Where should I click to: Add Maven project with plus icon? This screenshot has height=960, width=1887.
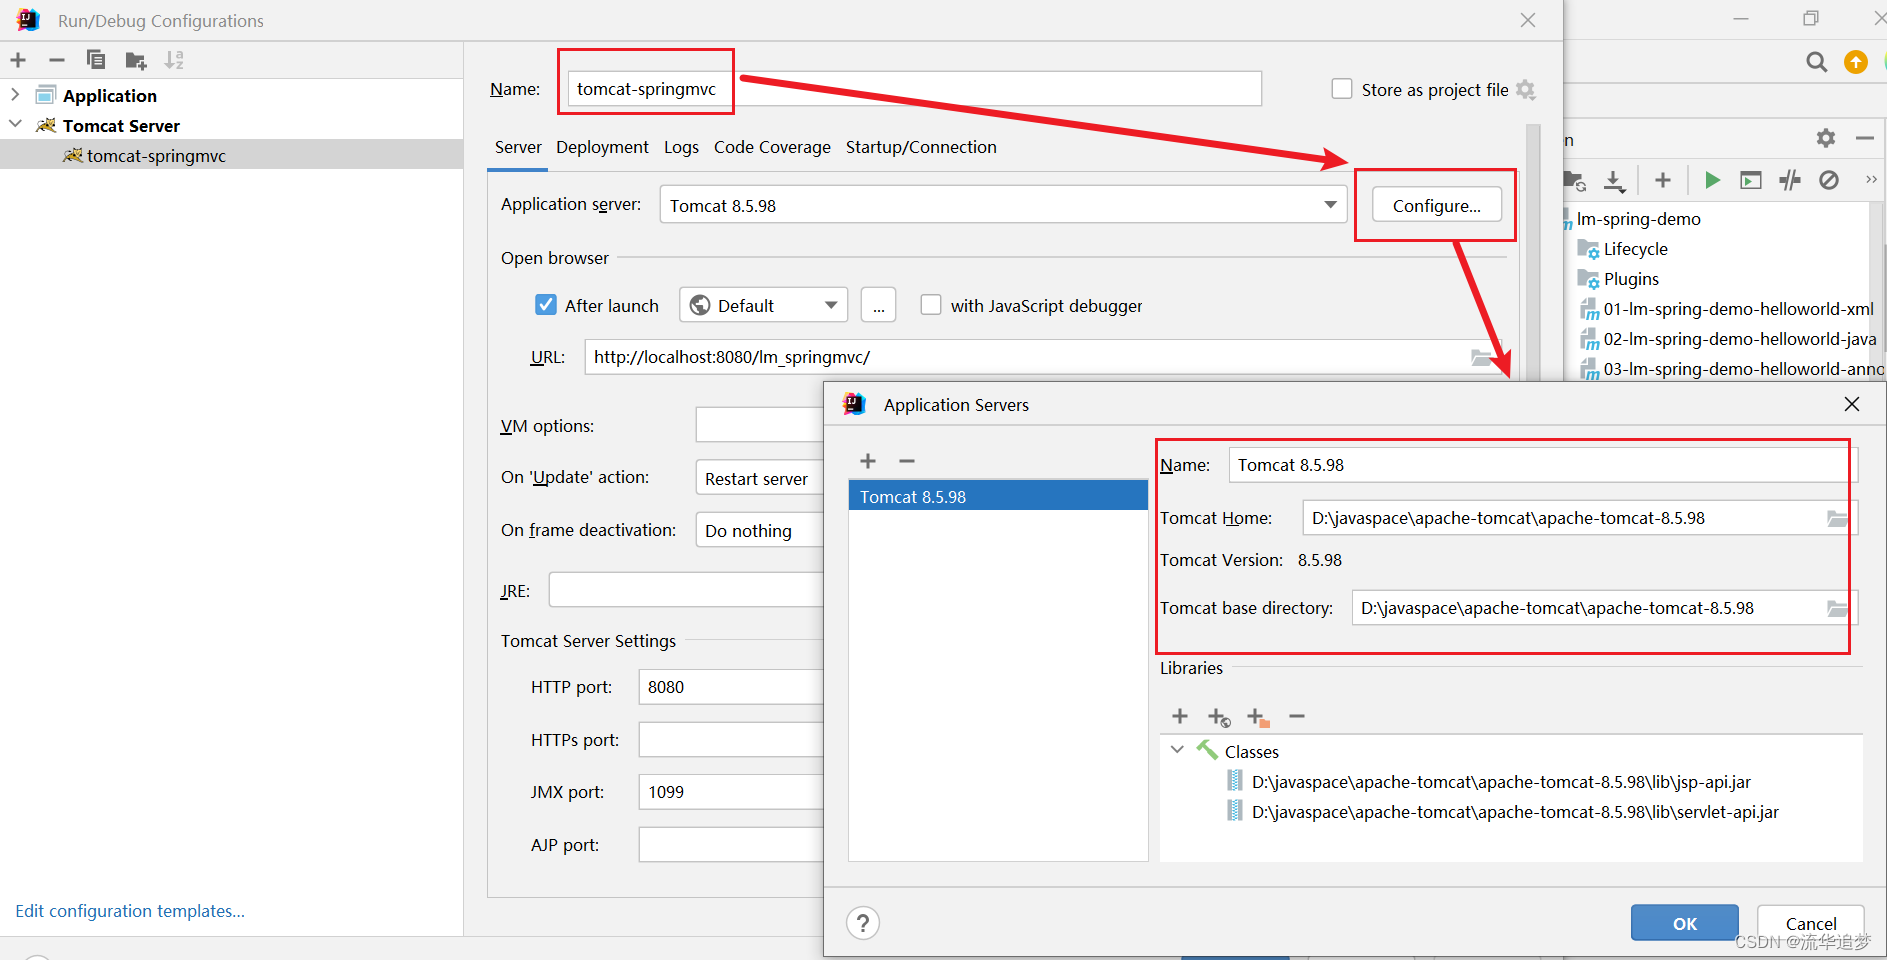coord(1663,180)
